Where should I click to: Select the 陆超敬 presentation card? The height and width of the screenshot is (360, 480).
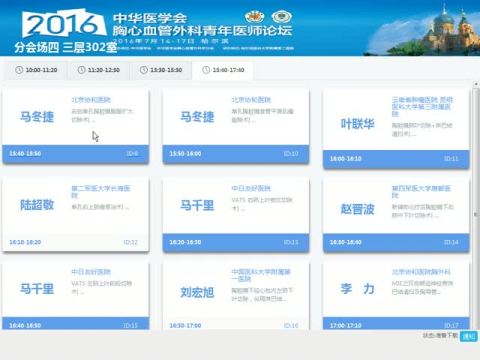point(76,214)
